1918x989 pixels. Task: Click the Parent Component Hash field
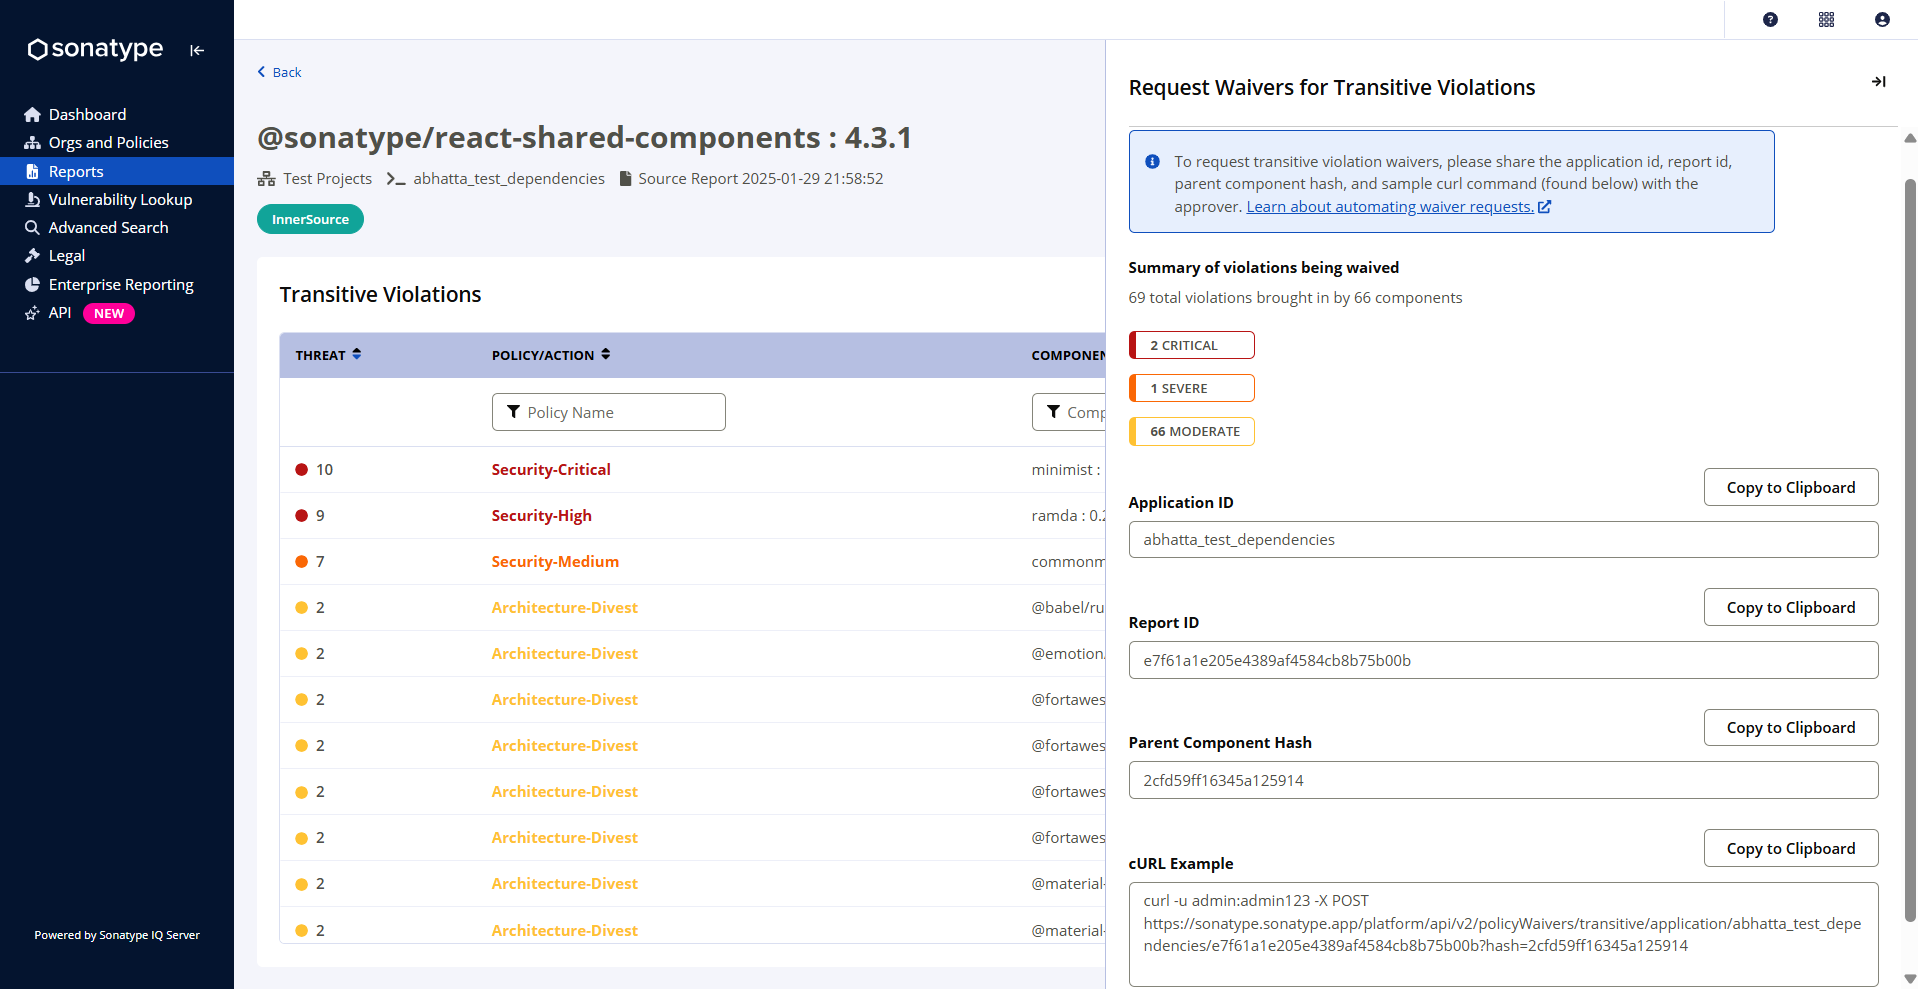click(x=1503, y=780)
